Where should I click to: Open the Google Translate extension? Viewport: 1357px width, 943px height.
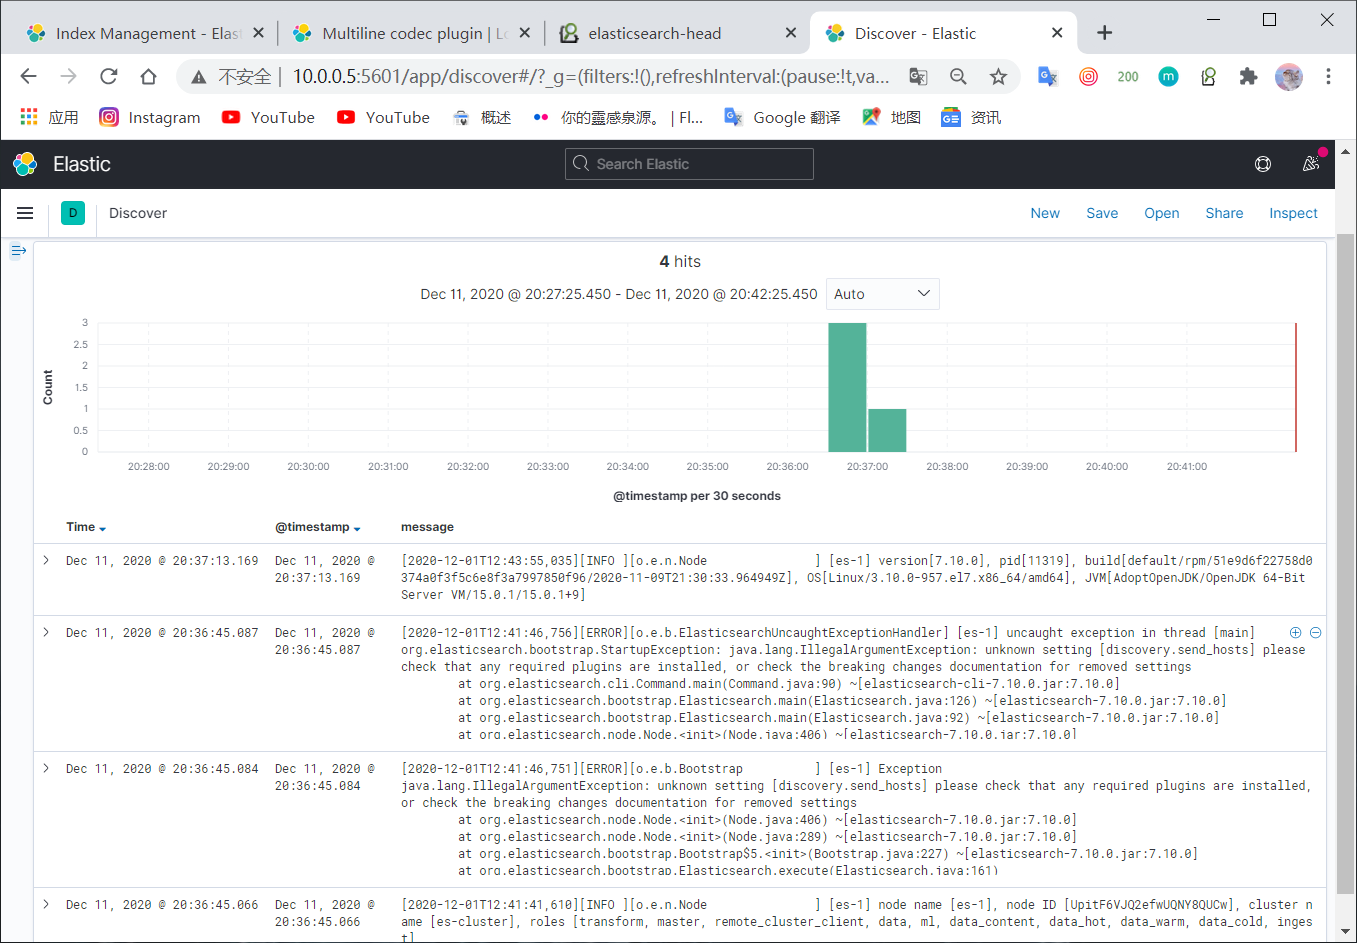click(x=1048, y=76)
